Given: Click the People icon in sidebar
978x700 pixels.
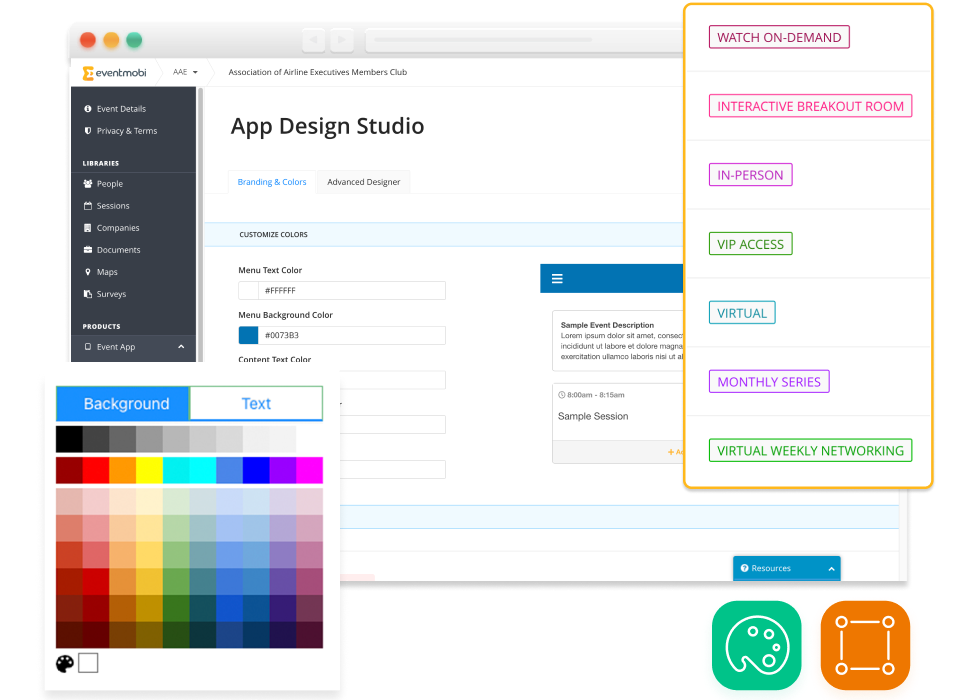Looking at the screenshot, I should pos(88,184).
